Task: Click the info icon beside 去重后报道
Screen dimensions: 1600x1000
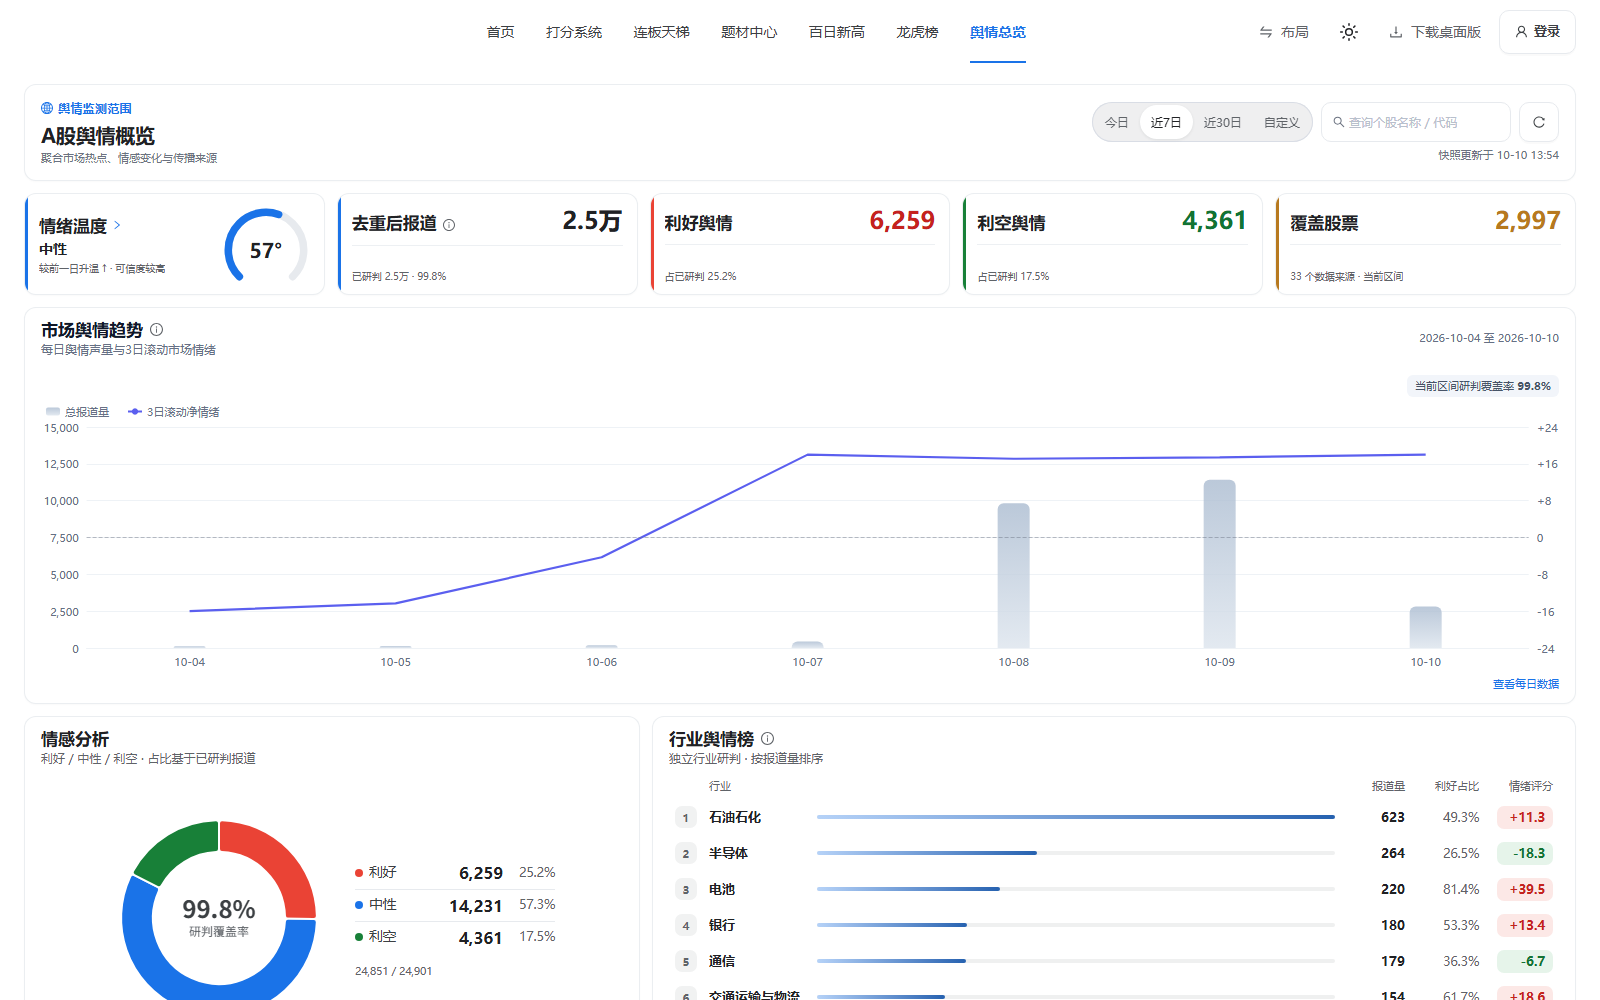Action: [x=449, y=225]
